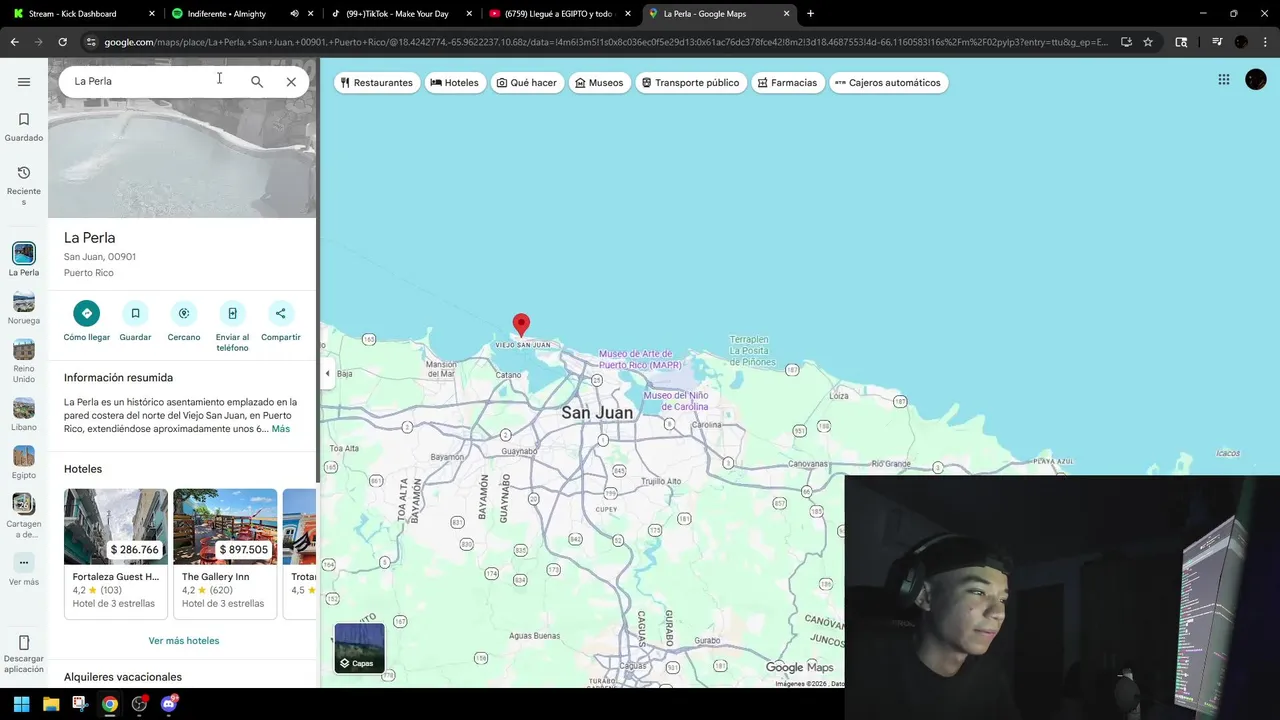Filter by Hoteles chip
This screenshot has width=1280, height=720.
(x=454, y=83)
